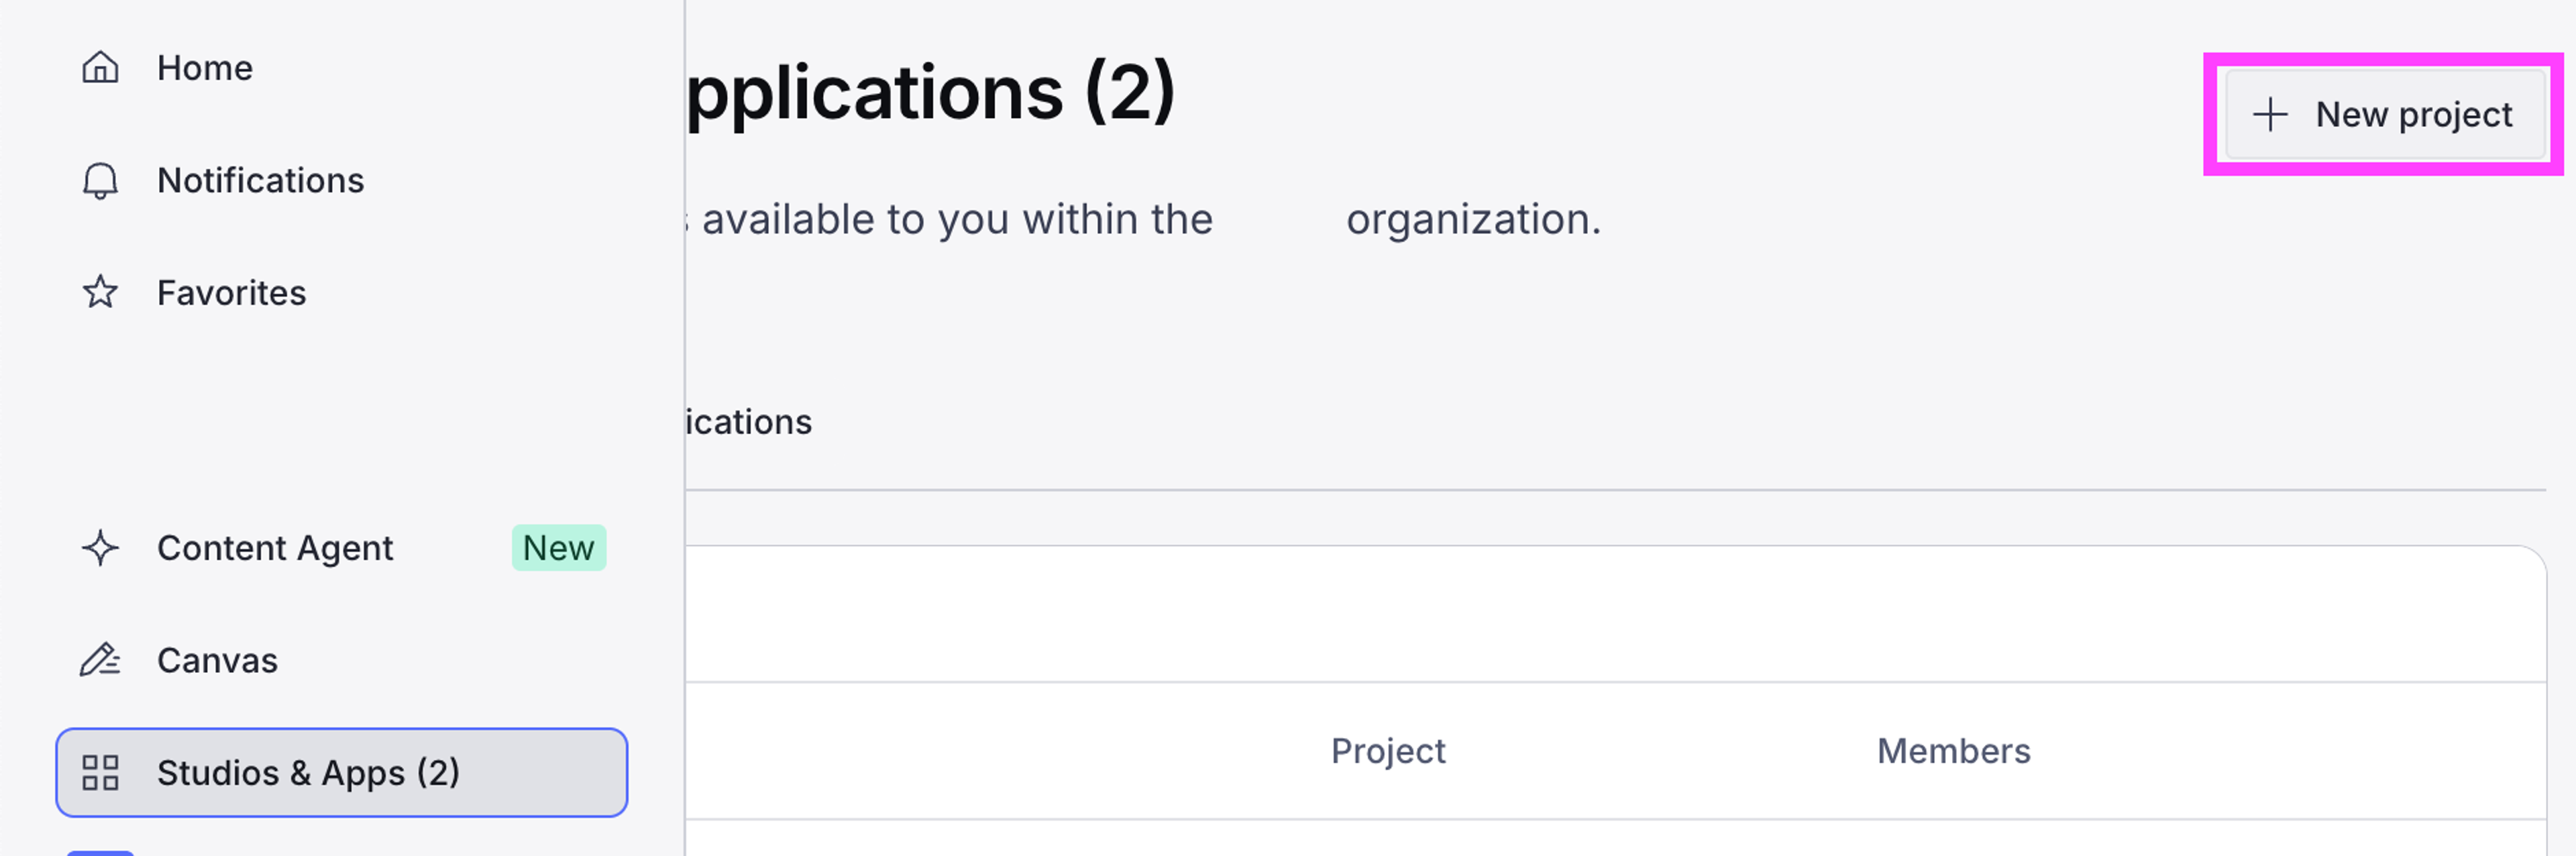Click the Canvas pencil icon
This screenshot has width=2576, height=856.
click(100, 660)
